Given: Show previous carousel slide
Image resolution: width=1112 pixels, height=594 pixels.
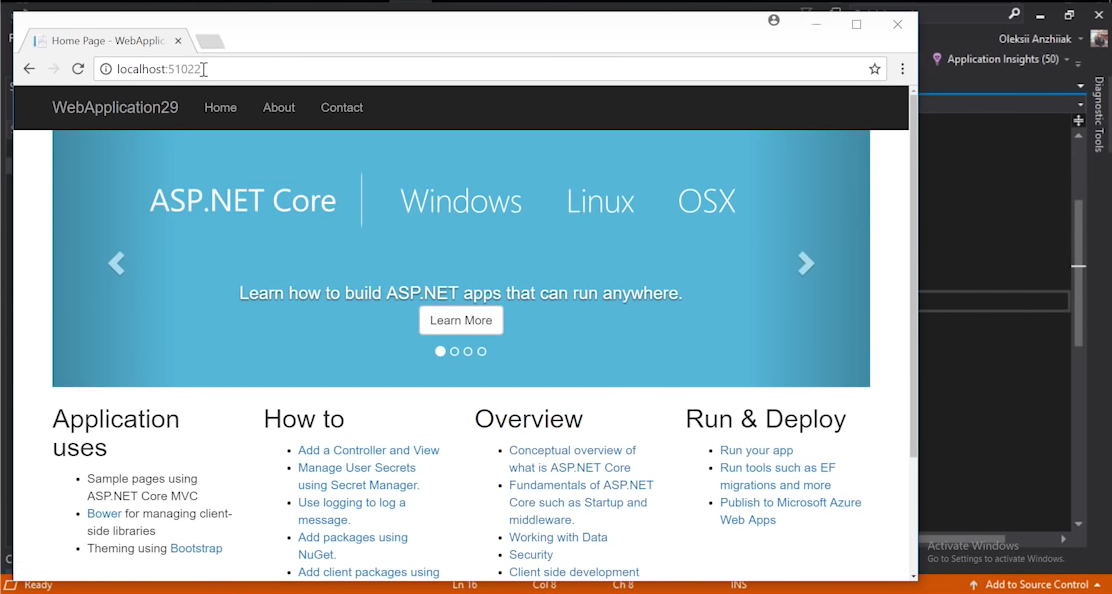Looking at the screenshot, I should [116, 264].
